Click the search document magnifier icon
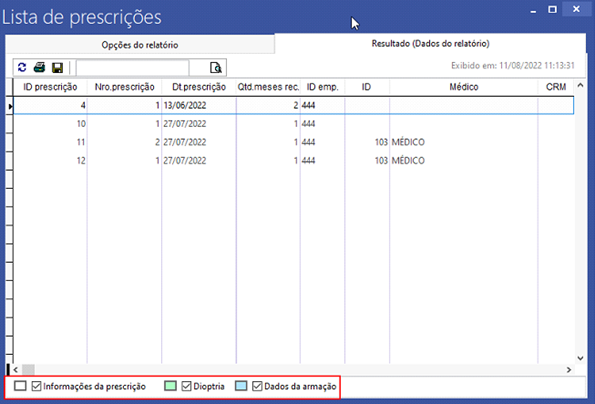595x404 pixels. [216, 68]
